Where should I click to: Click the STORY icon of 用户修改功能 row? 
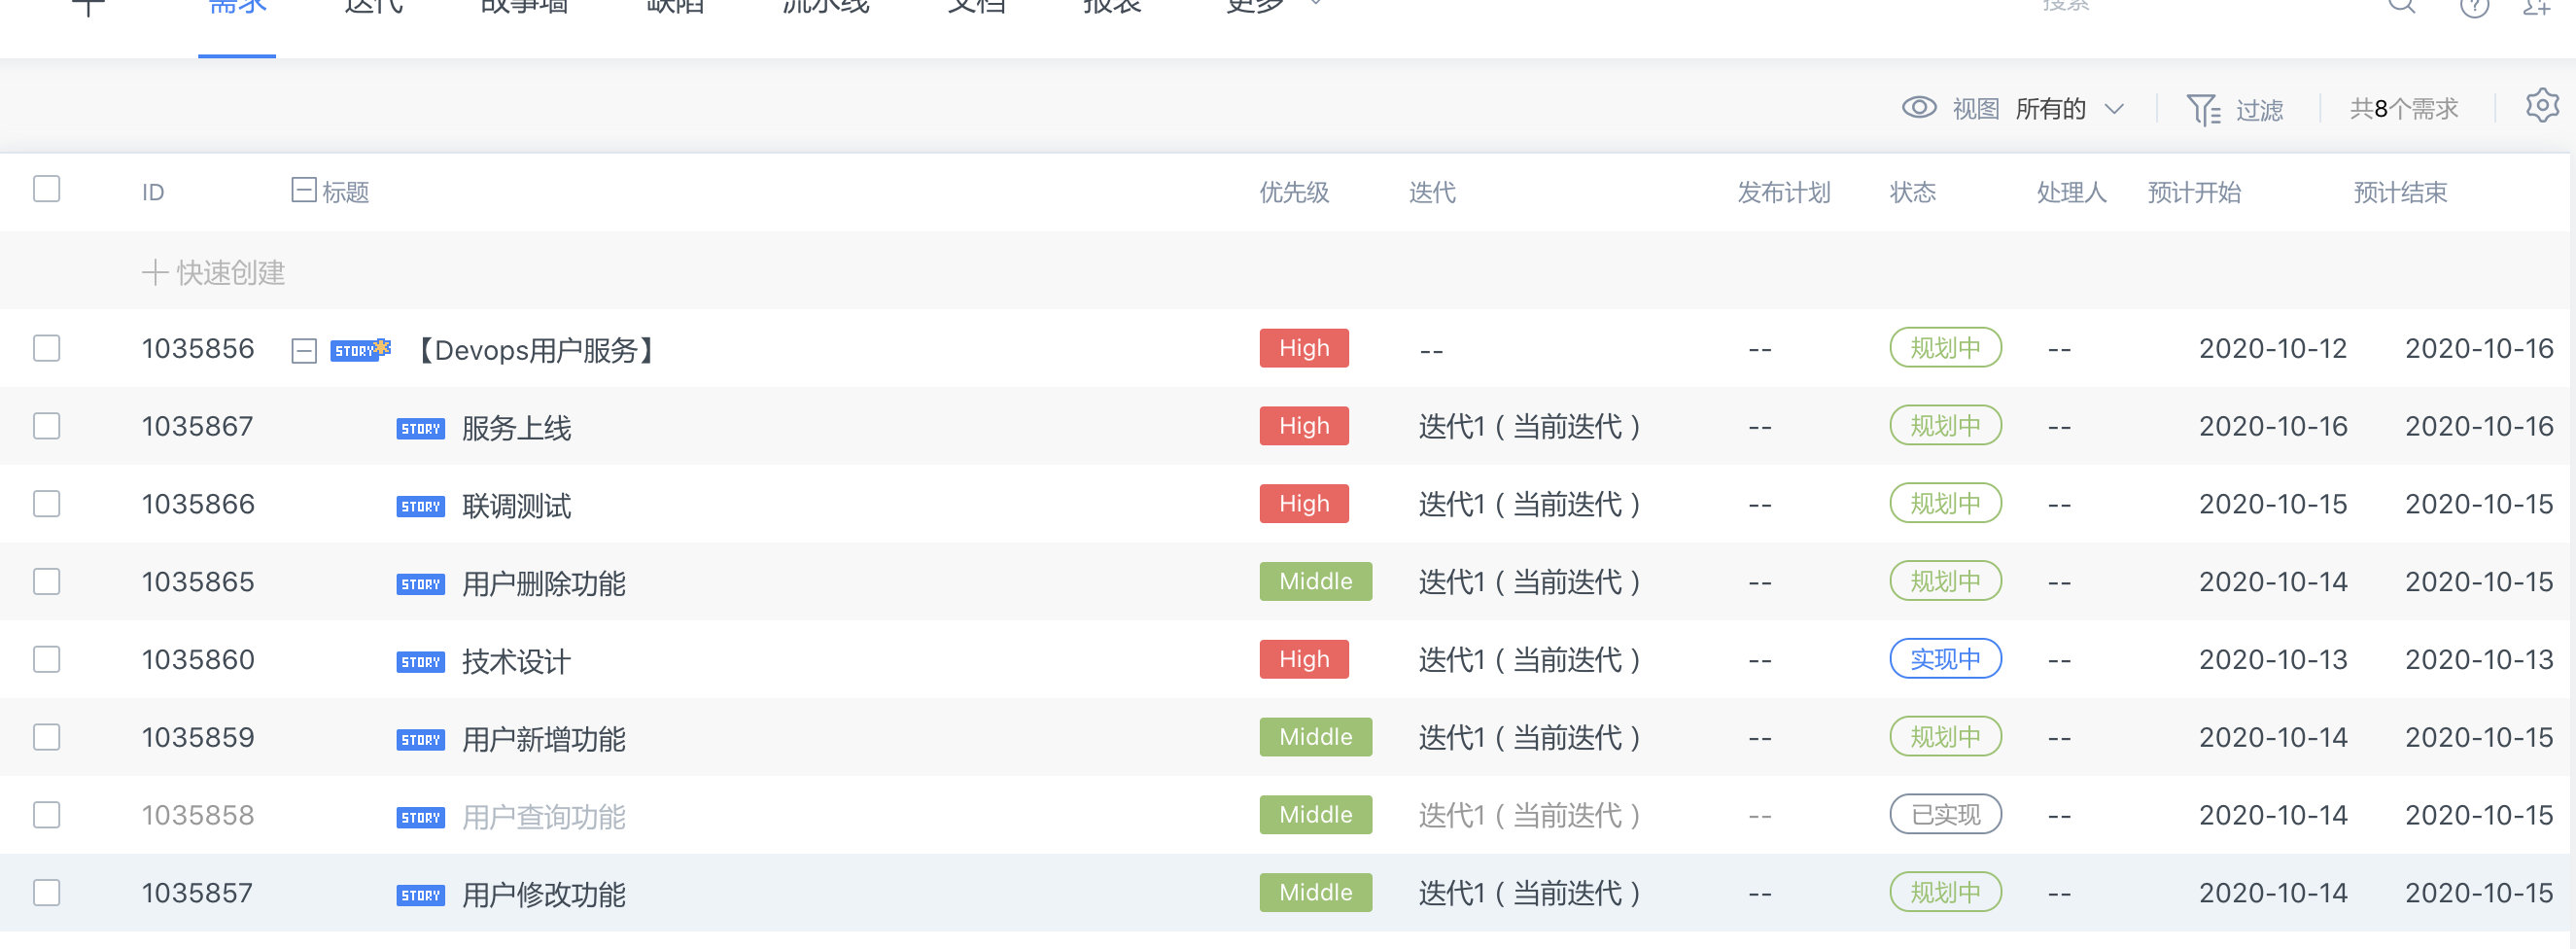click(x=420, y=896)
